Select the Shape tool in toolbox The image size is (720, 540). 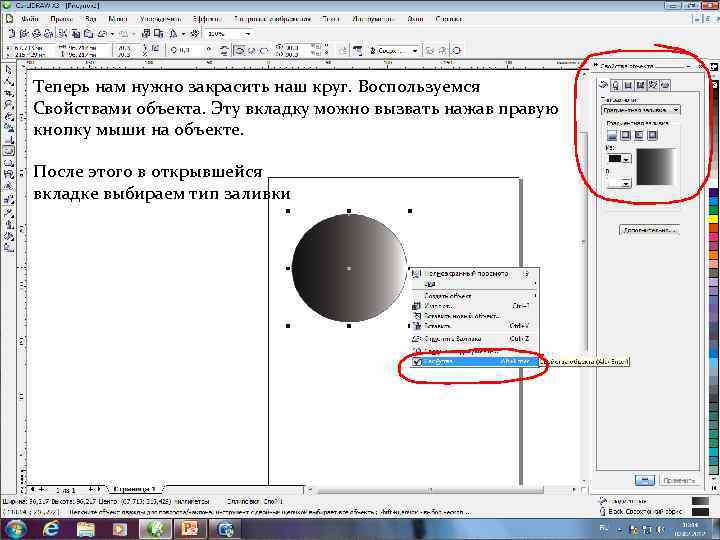point(9,82)
